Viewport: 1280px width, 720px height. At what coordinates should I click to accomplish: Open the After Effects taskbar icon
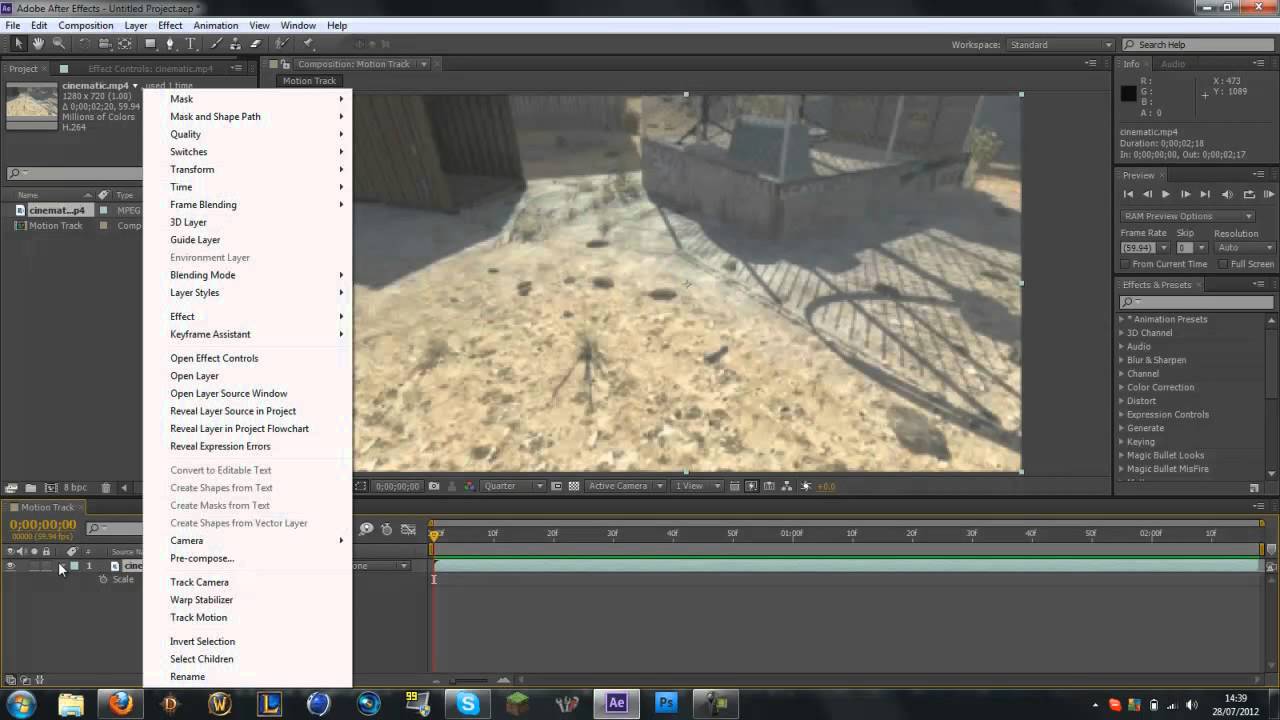point(617,703)
